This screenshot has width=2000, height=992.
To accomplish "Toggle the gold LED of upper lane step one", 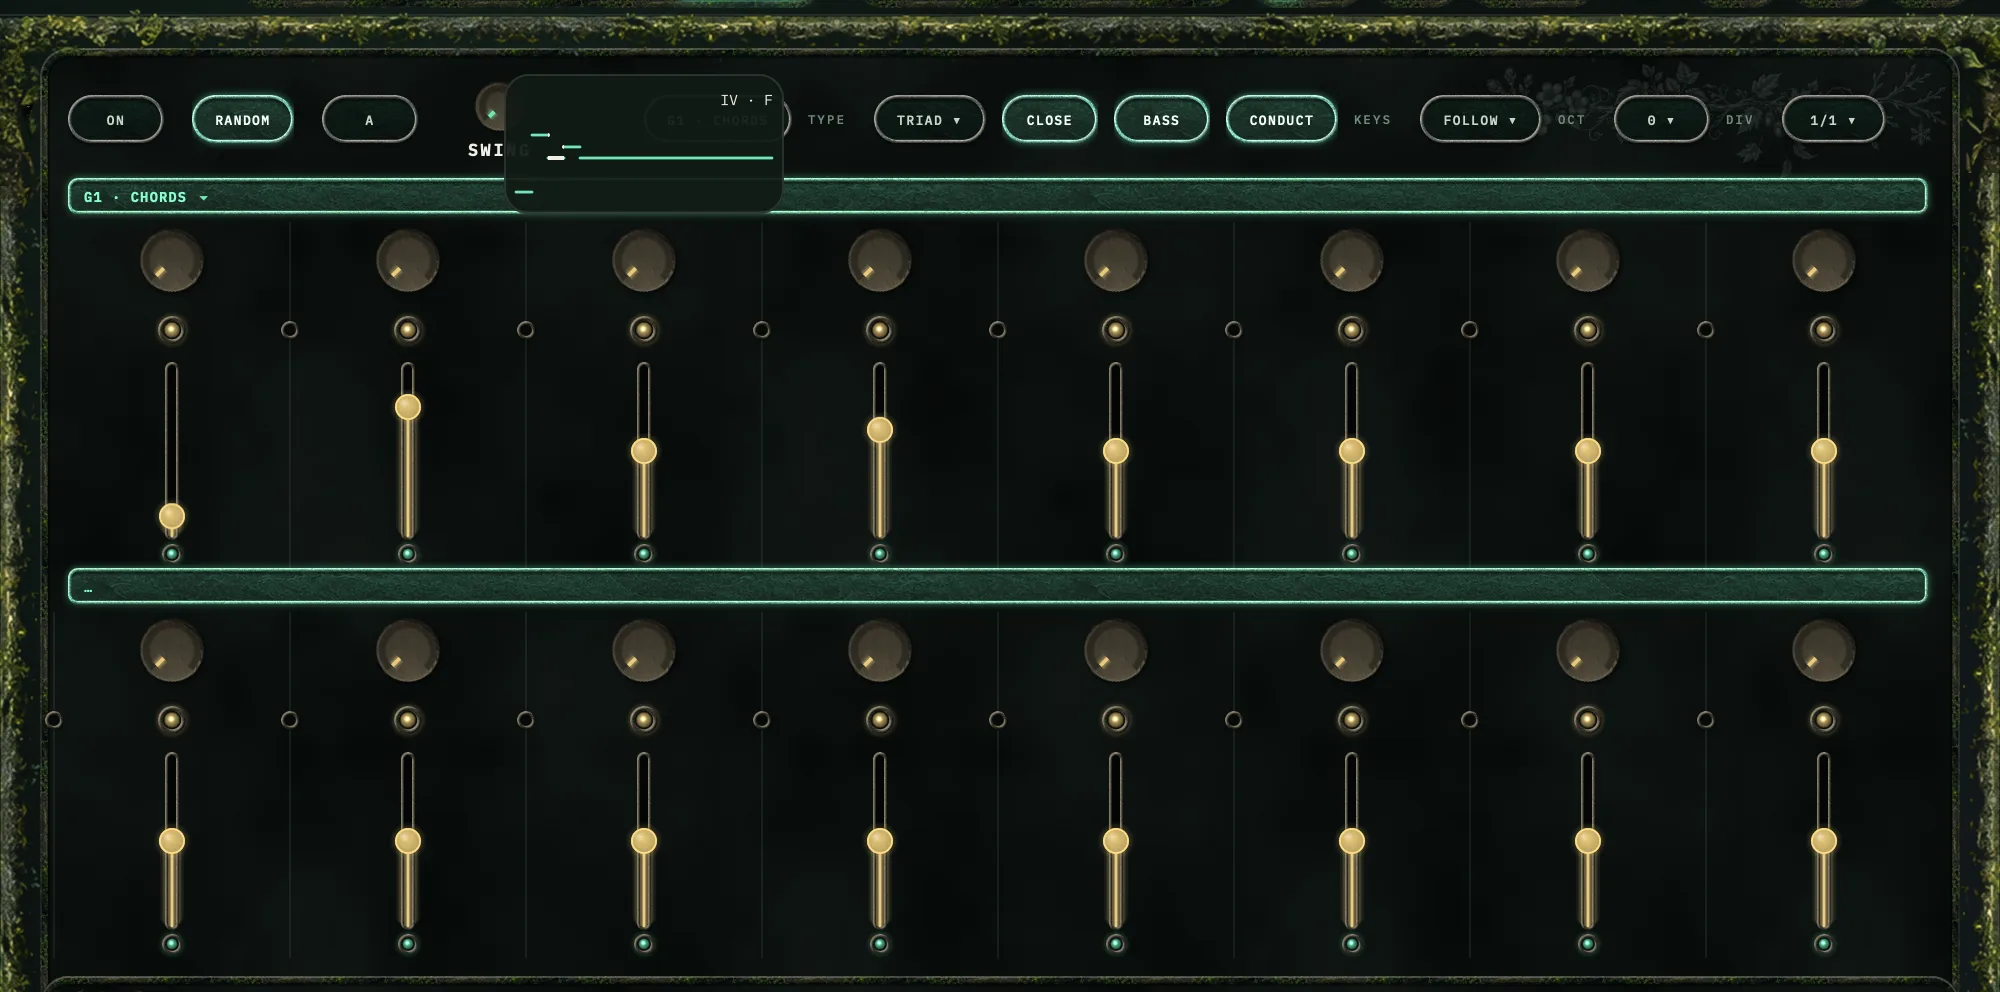I will coord(172,330).
